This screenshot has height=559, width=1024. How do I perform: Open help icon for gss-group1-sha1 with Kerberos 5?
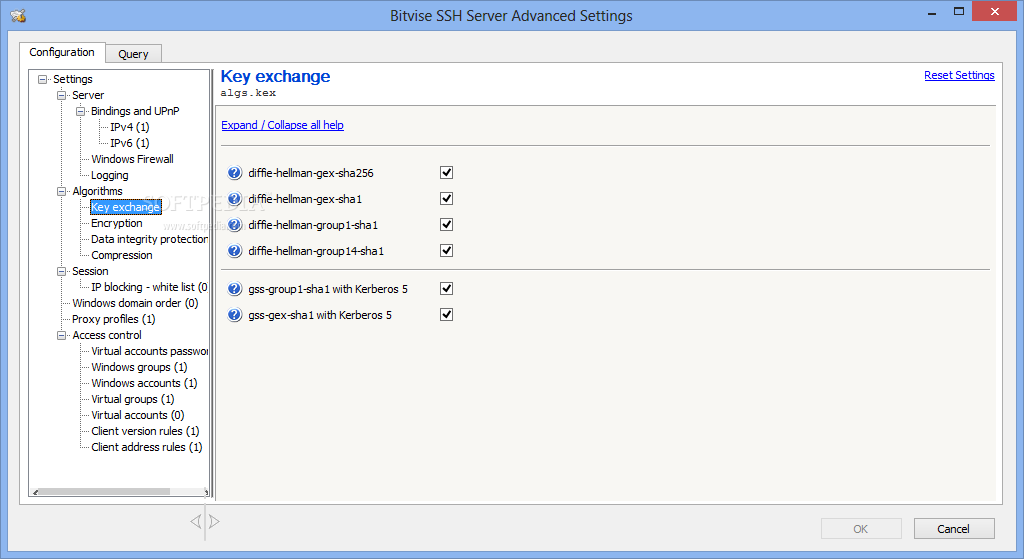(234, 289)
